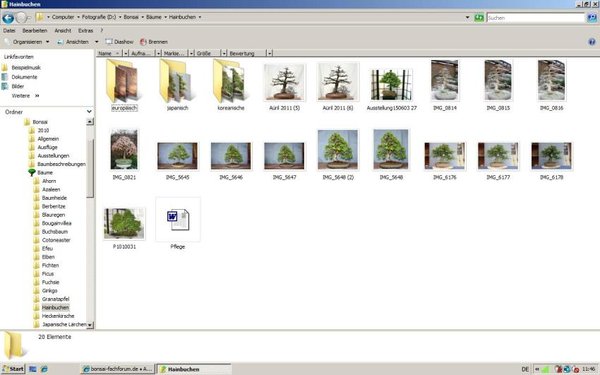Image resolution: width=600 pixels, height=375 pixels.
Task: Select the Fichten folder in tree
Action: (x=50, y=265)
